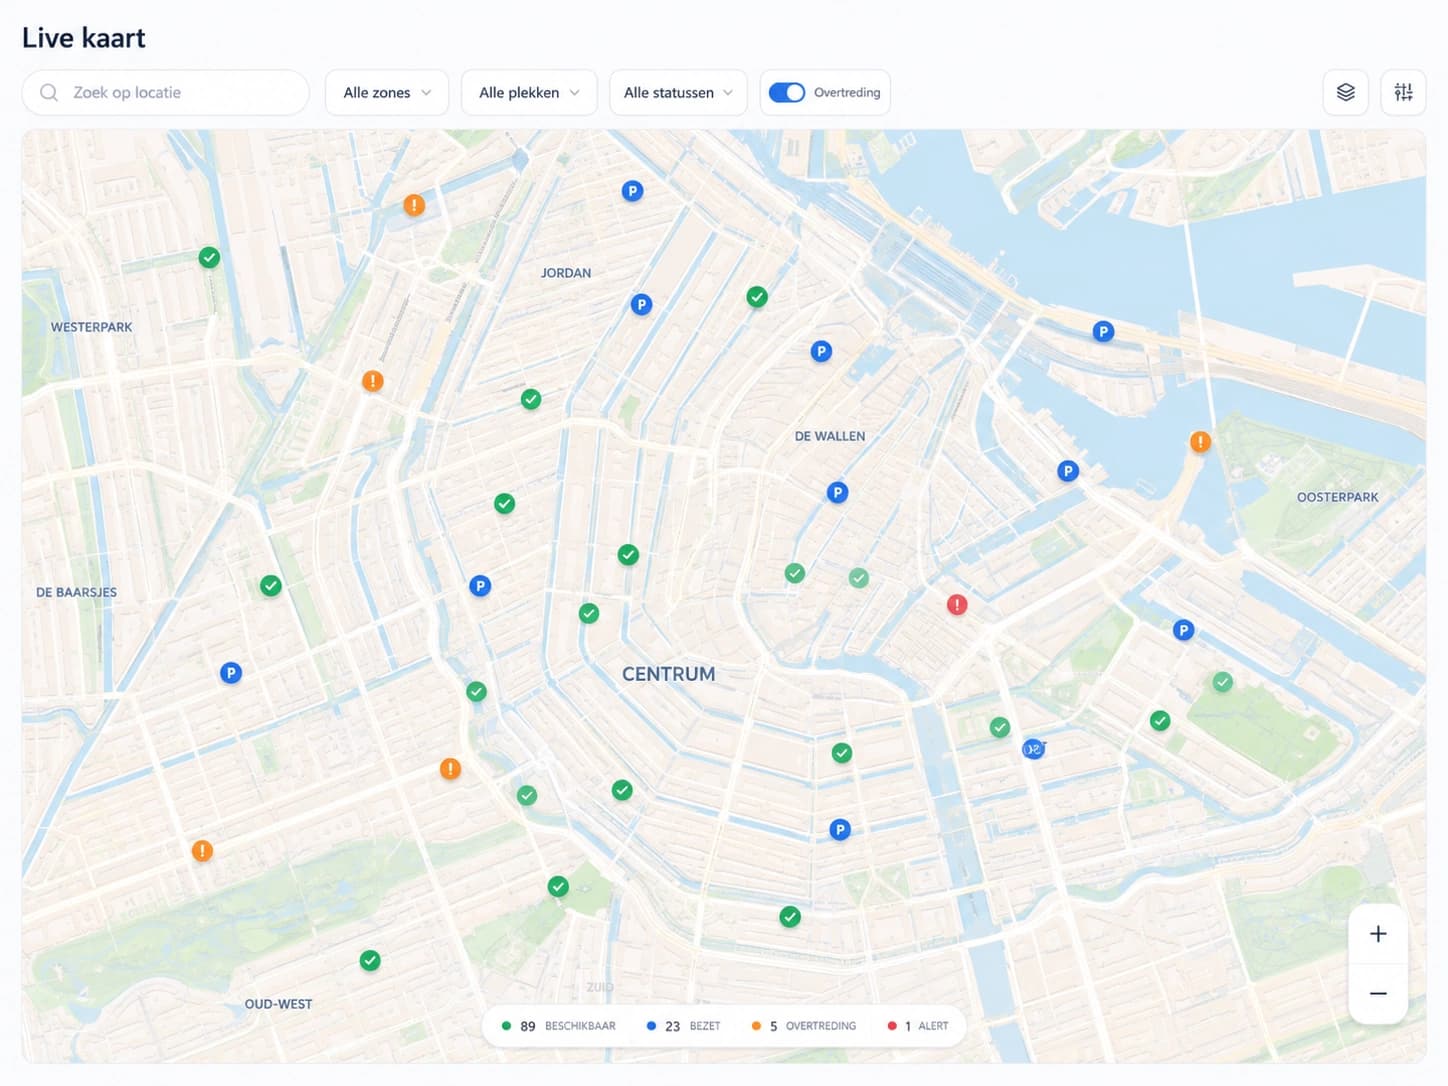Focus the Zoek op locatie search field

point(166,92)
